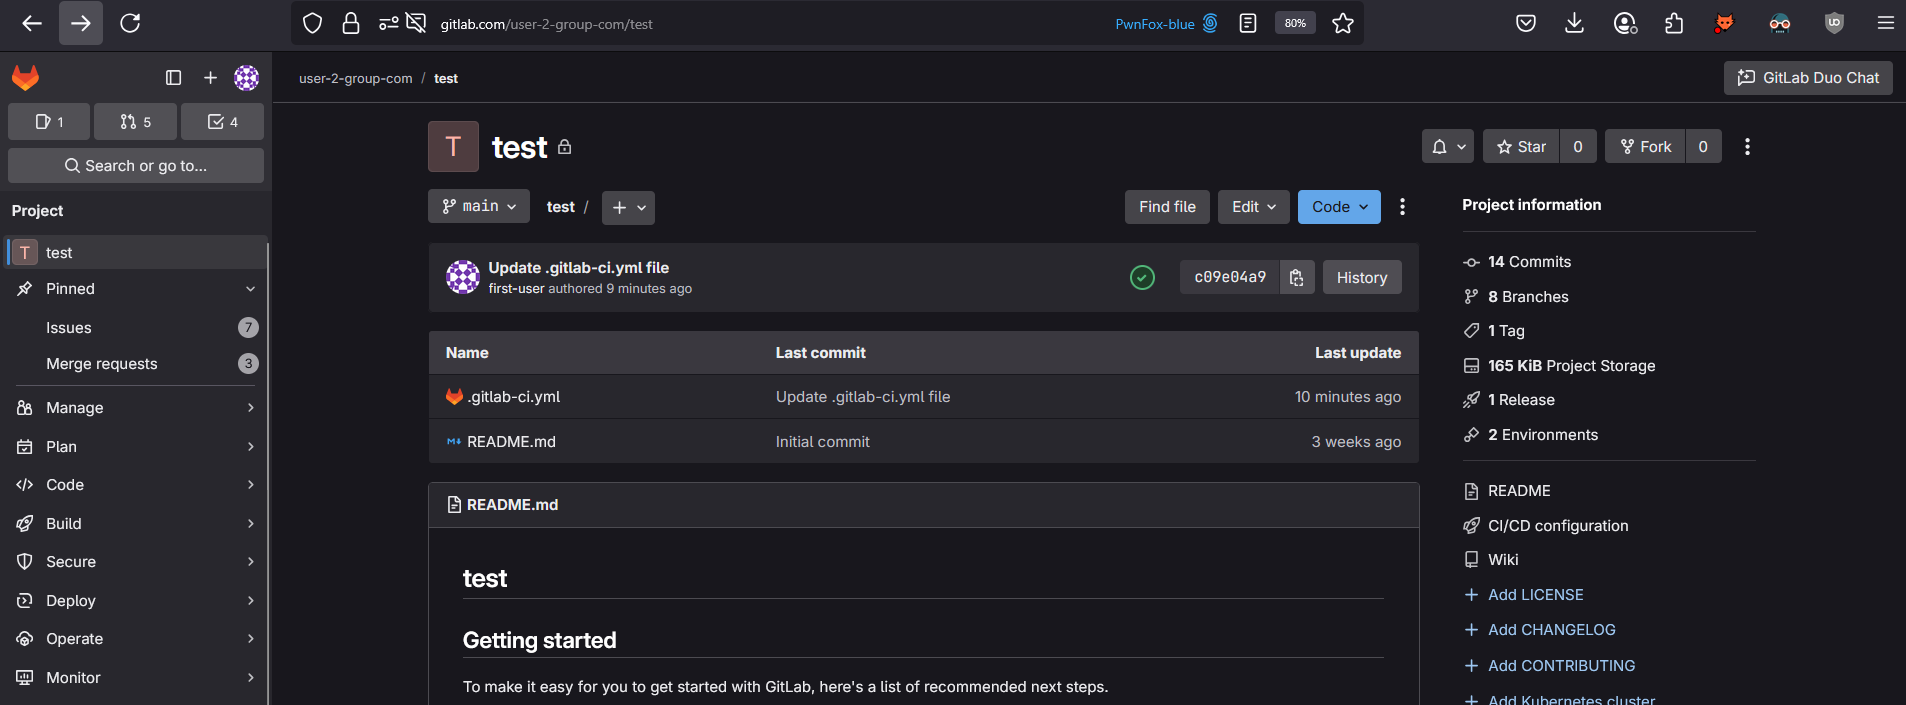Click the Search or go to field

click(136, 166)
